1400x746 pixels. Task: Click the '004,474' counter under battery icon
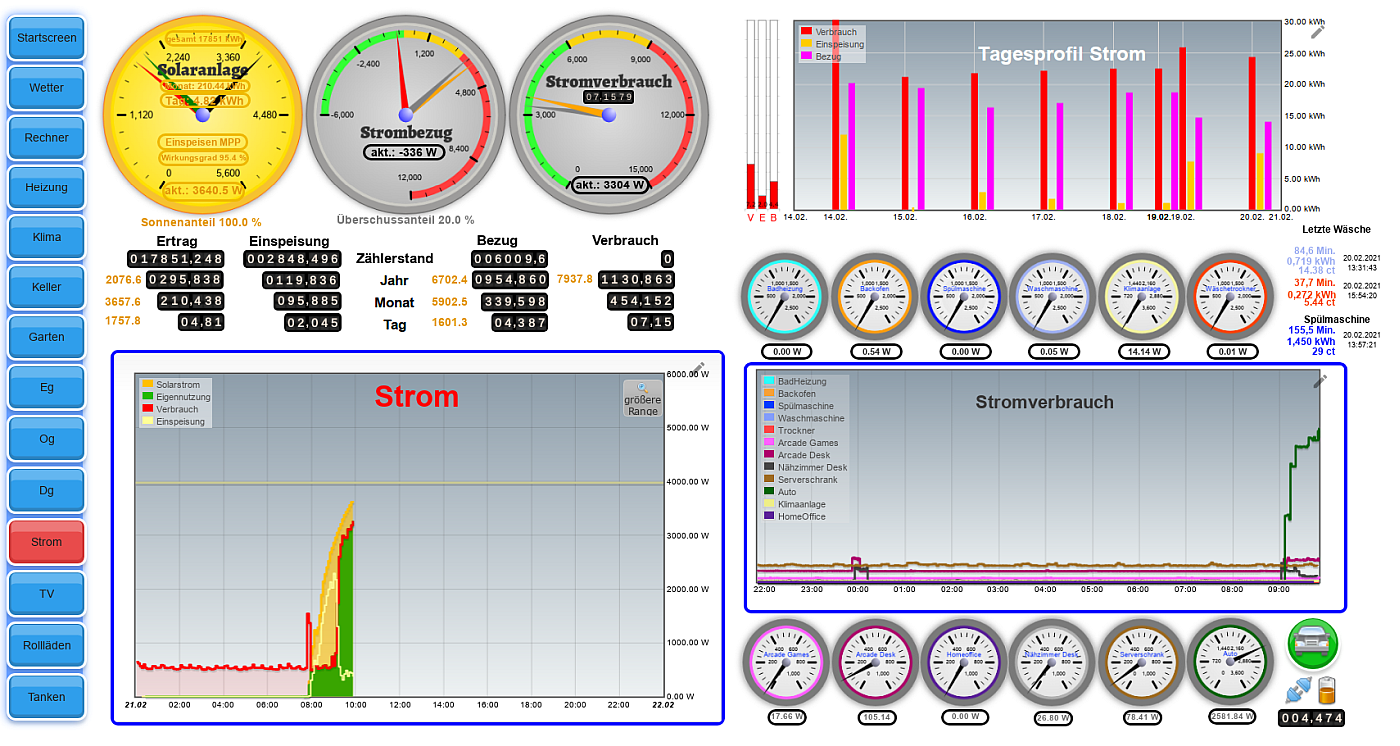click(x=1312, y=718)
